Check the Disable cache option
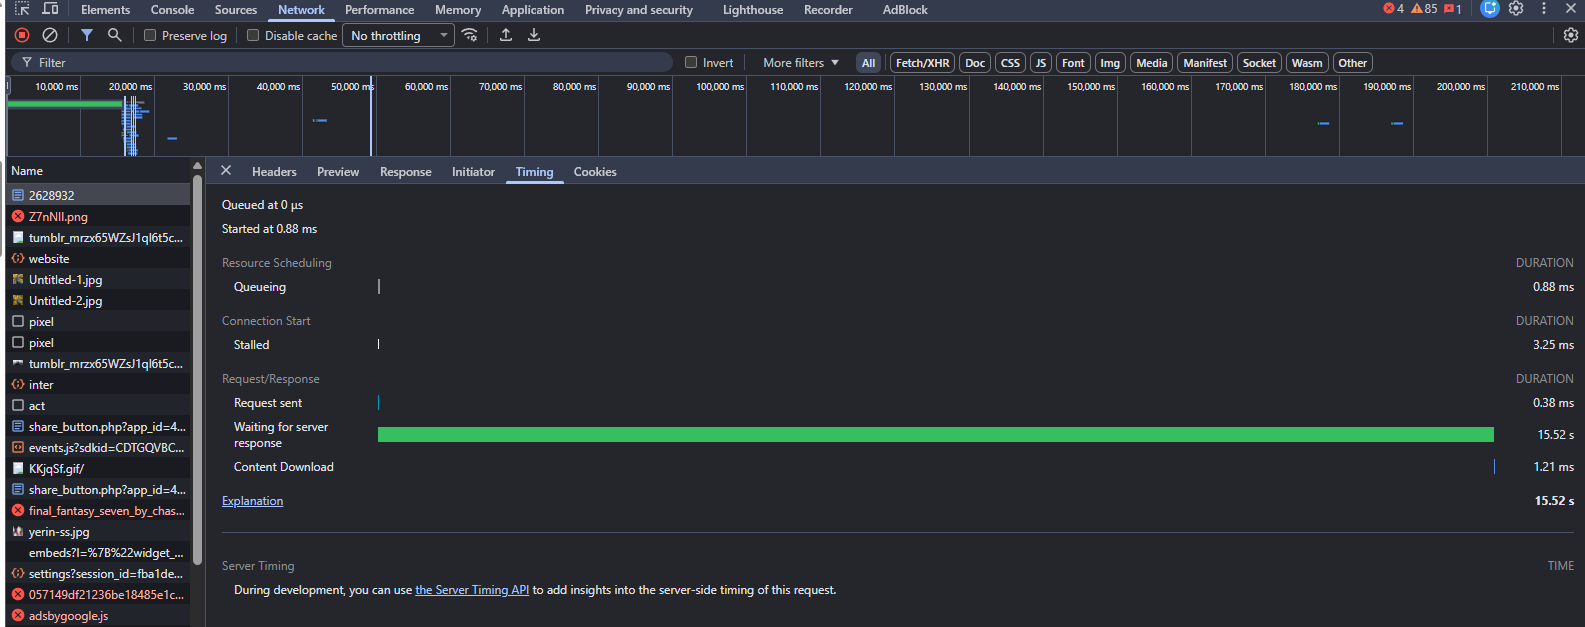The height and width of the screenshot is (627, 1585). click(253, 35)
